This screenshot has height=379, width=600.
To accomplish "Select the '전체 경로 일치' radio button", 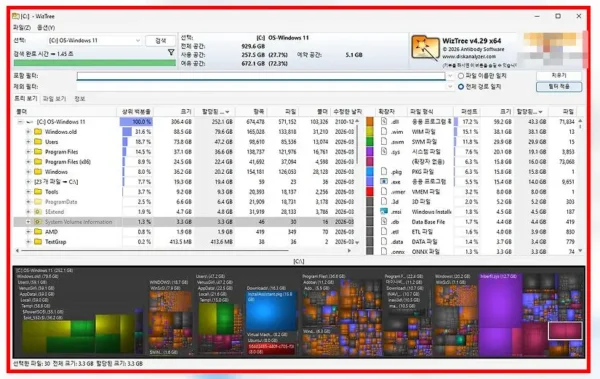I will coord(461,87).
